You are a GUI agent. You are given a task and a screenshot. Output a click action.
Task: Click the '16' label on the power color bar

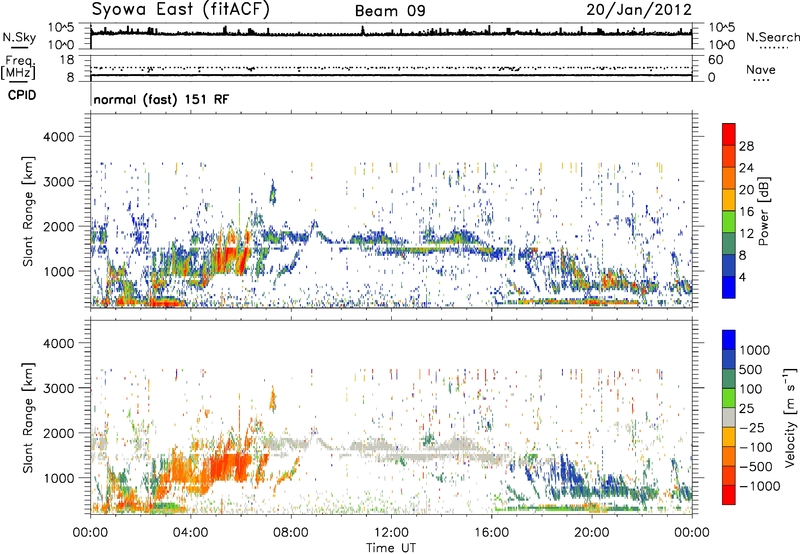(x=746, y=212)
